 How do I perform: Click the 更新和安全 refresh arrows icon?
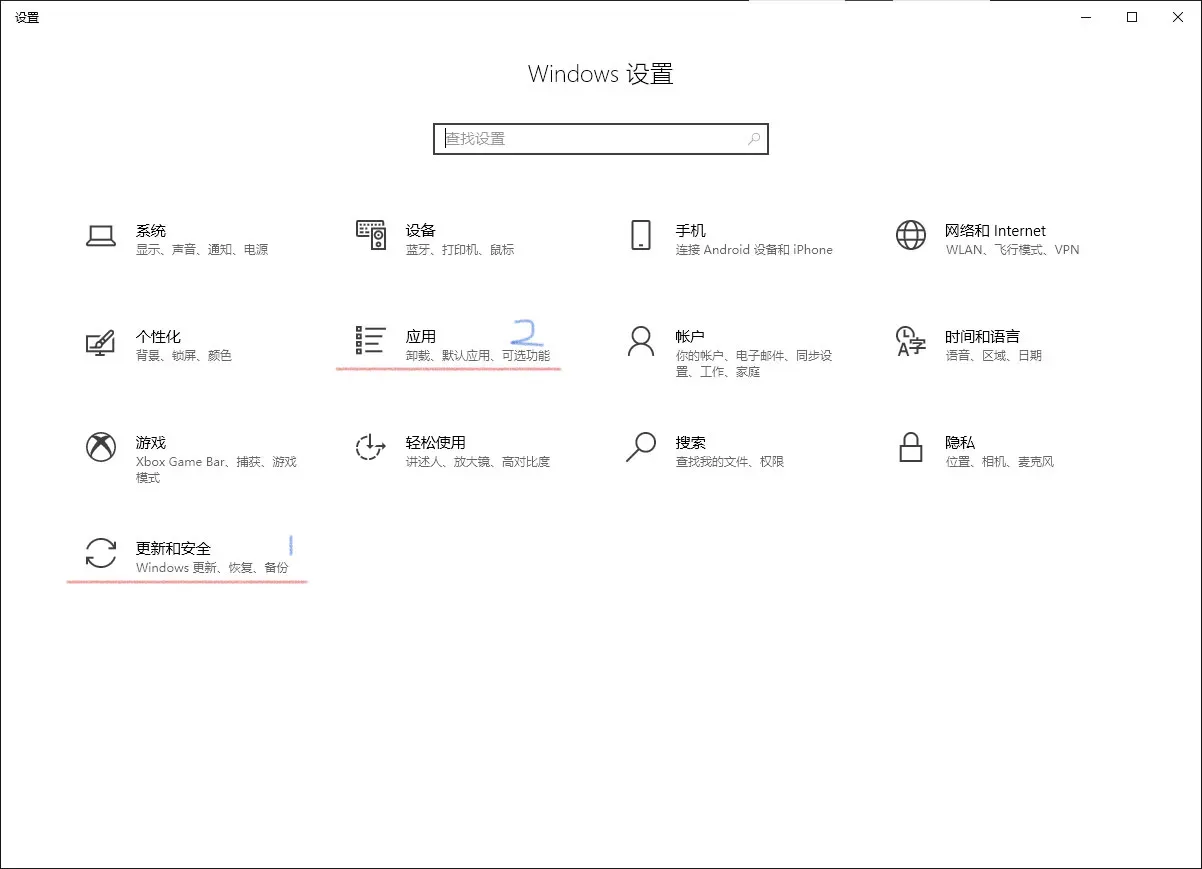[x=101, y=553]
